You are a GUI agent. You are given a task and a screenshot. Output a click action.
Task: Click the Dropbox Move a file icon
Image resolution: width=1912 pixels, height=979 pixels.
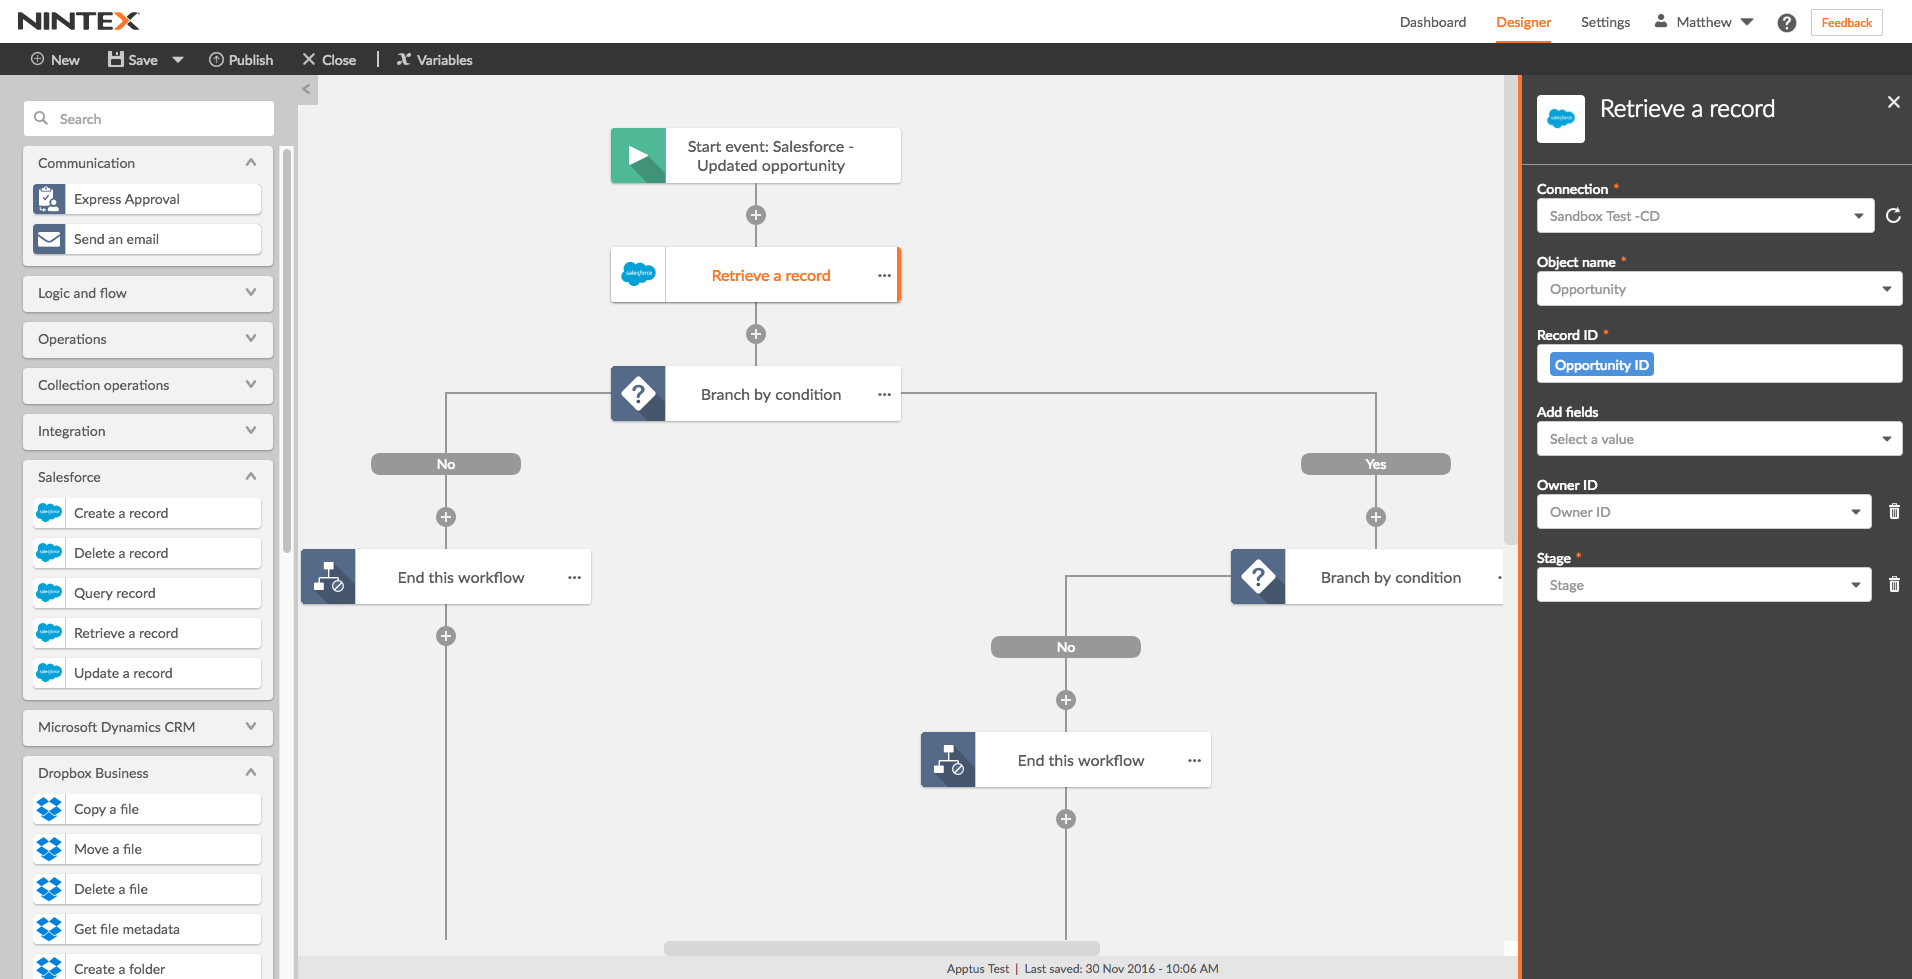pyautogui.click(x=49, y=849)
